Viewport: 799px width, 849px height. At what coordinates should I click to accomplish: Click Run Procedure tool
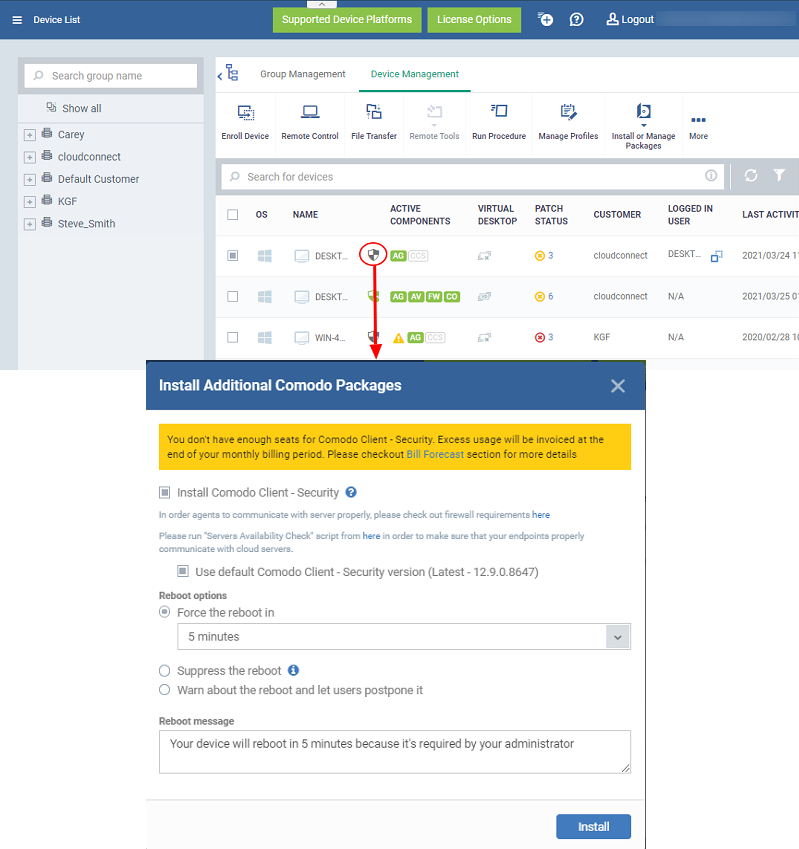click(499, 122)
